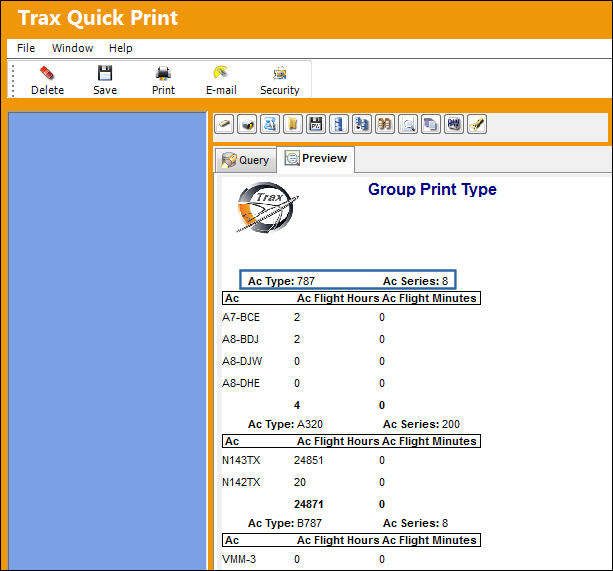The image size is (613, 571).
Task: Click the Ac Type: A320 group header
Action: tap(285, 424)
